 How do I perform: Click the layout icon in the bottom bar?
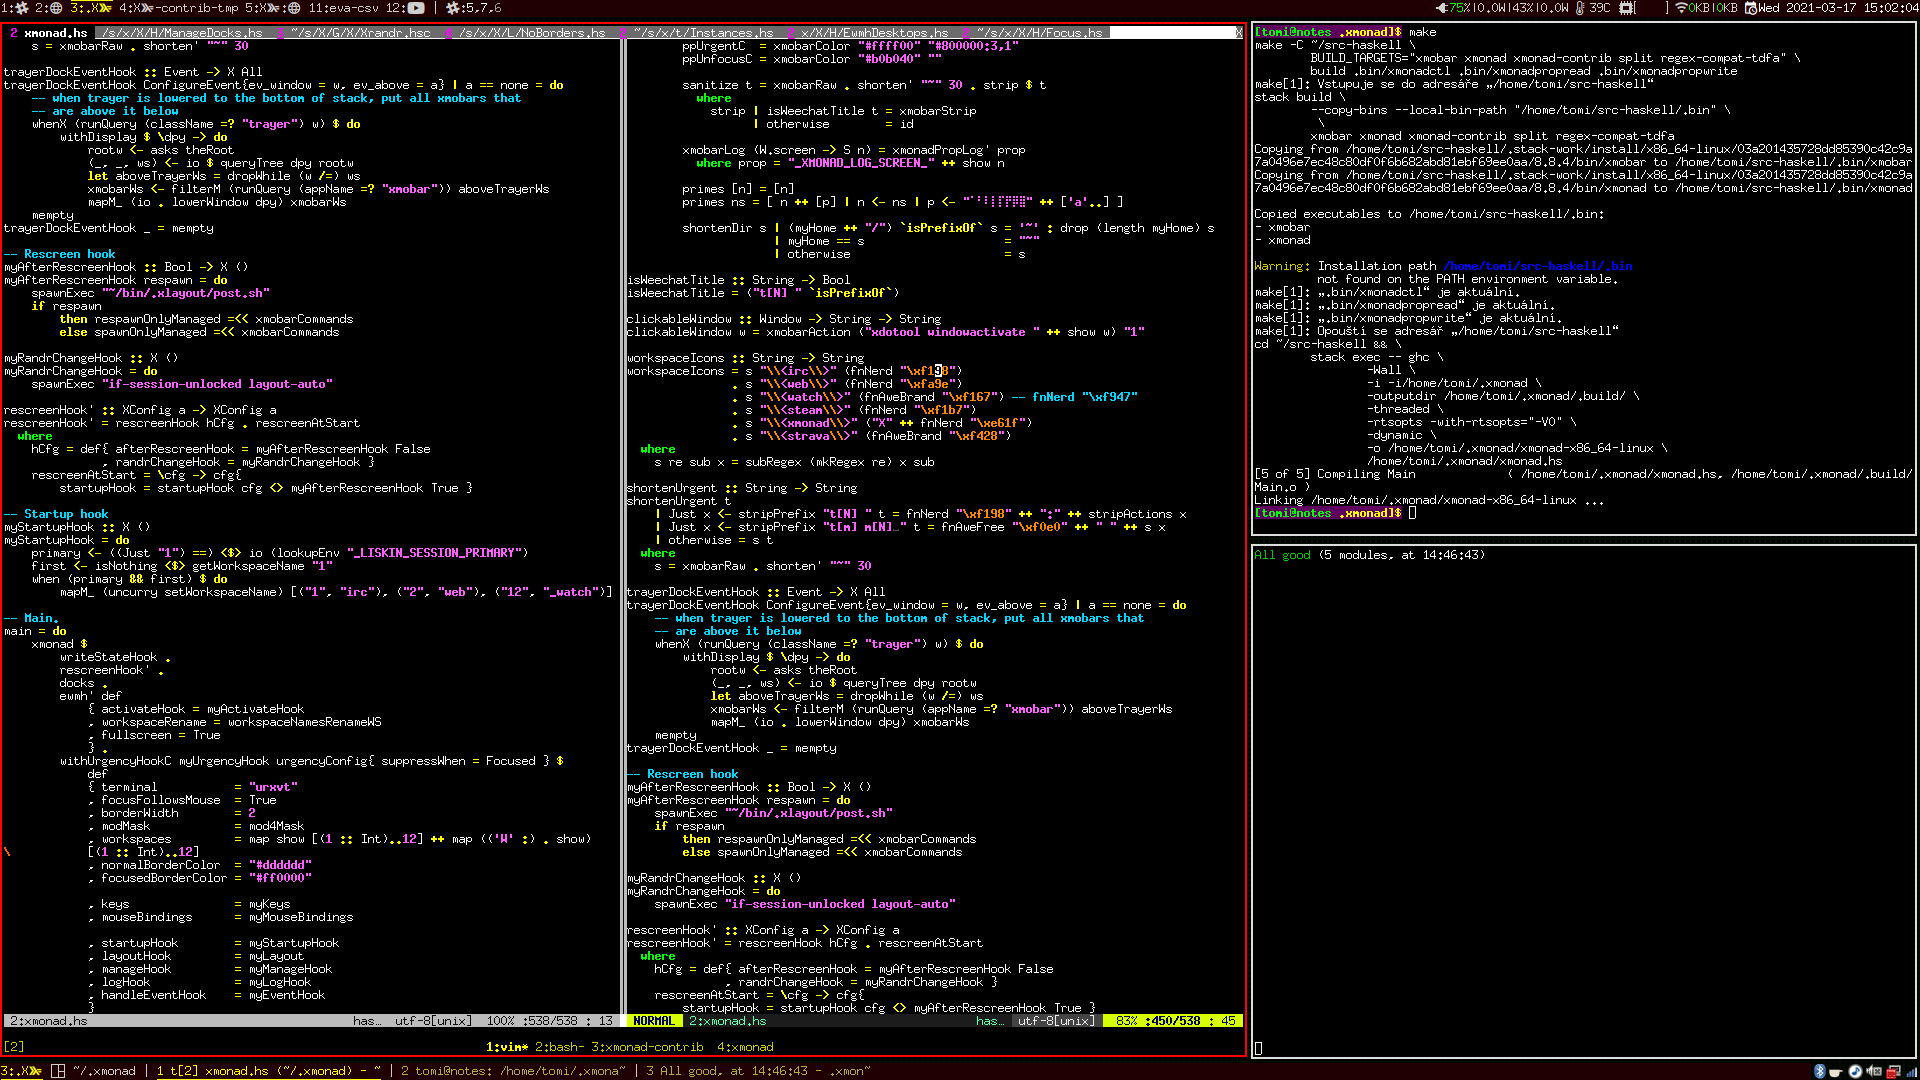(57, 1070)
